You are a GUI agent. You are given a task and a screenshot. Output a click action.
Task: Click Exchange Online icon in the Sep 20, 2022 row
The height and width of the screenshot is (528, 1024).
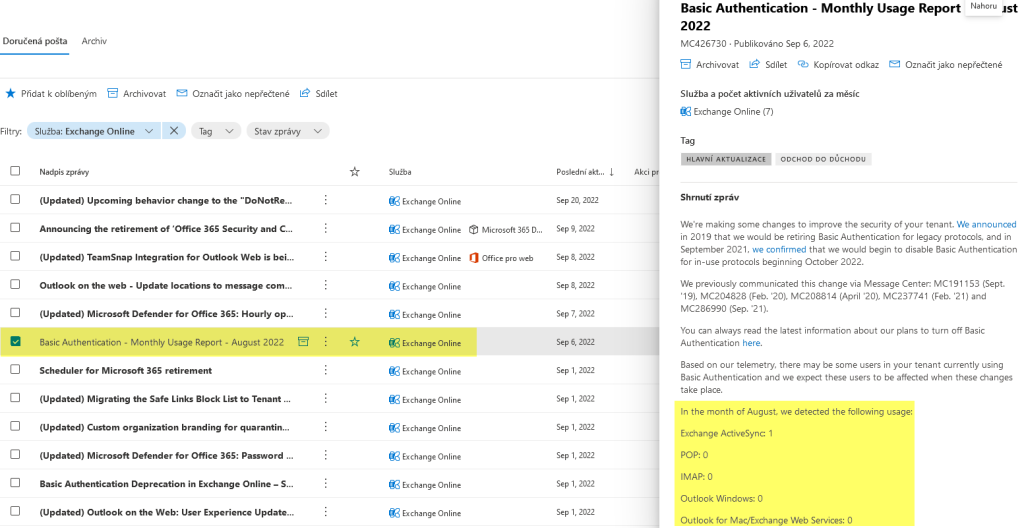[394, 201]
